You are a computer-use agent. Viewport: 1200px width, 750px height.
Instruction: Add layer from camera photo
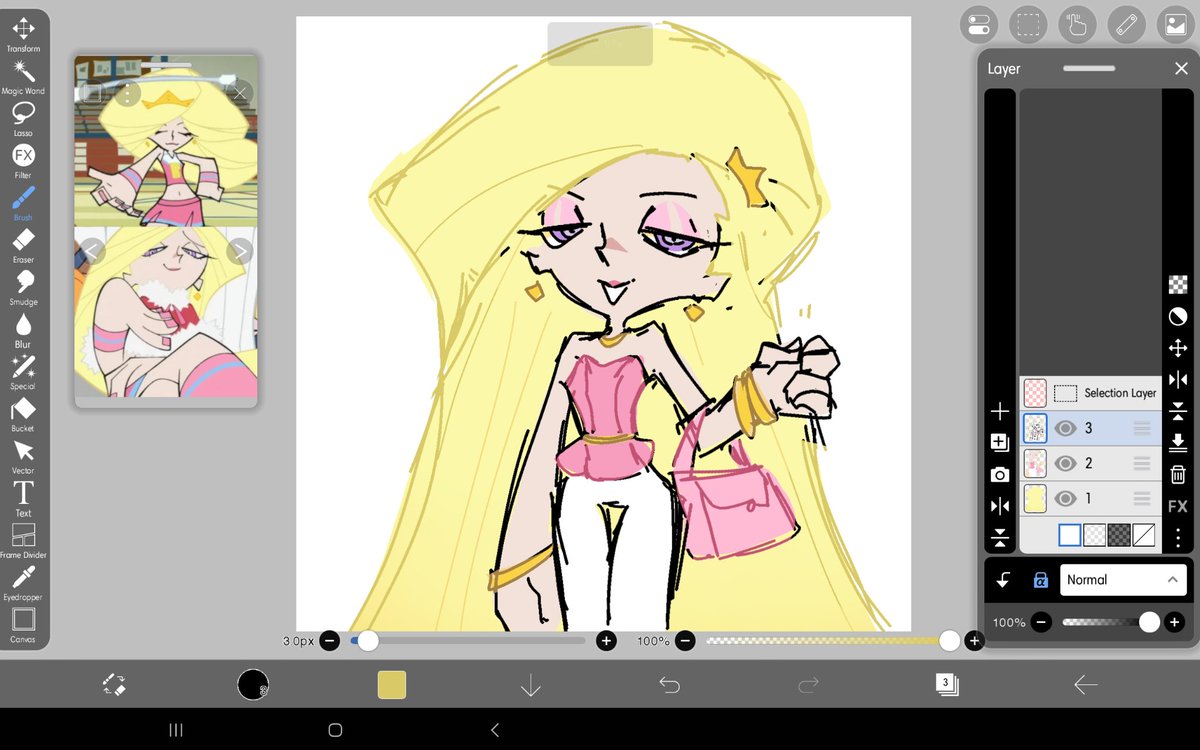click(x=1000, y=474)
